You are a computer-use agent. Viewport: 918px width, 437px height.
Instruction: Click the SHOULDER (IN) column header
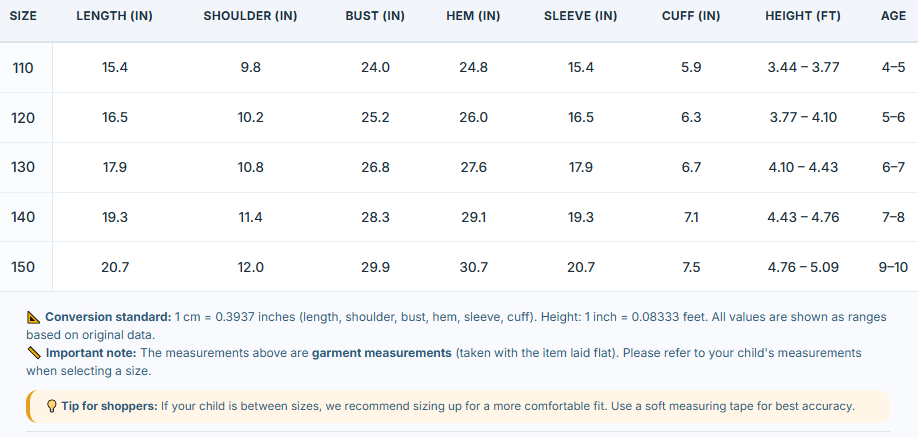pyautogui.click(x=250, y=16)
